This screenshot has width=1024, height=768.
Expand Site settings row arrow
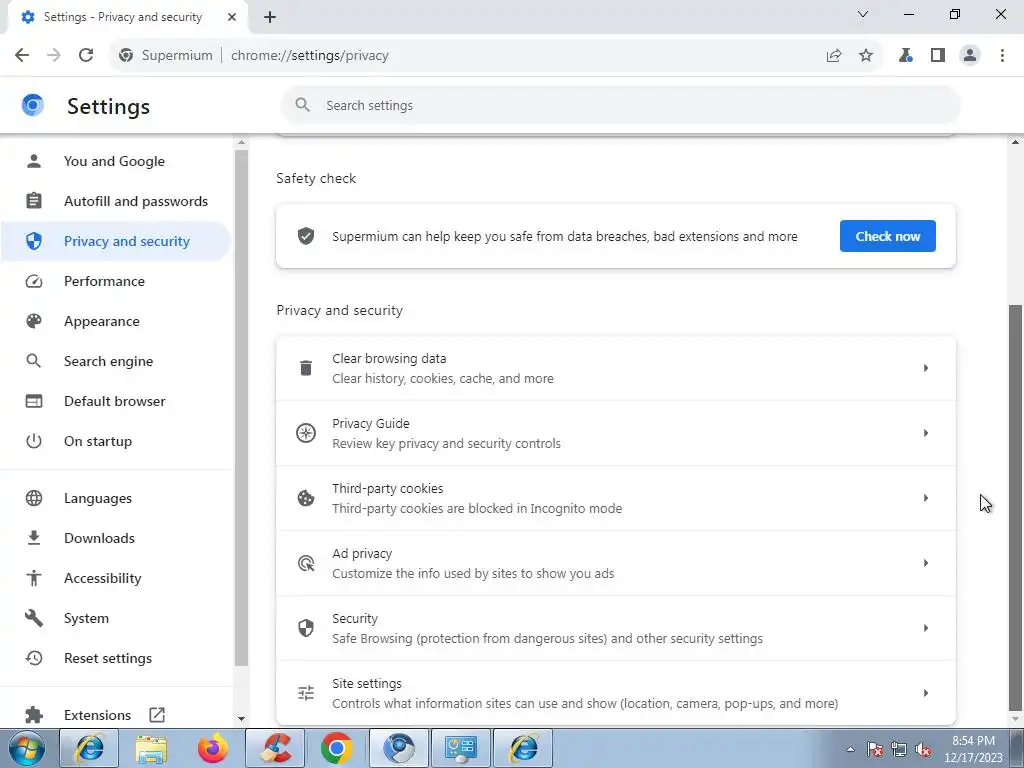926,693
